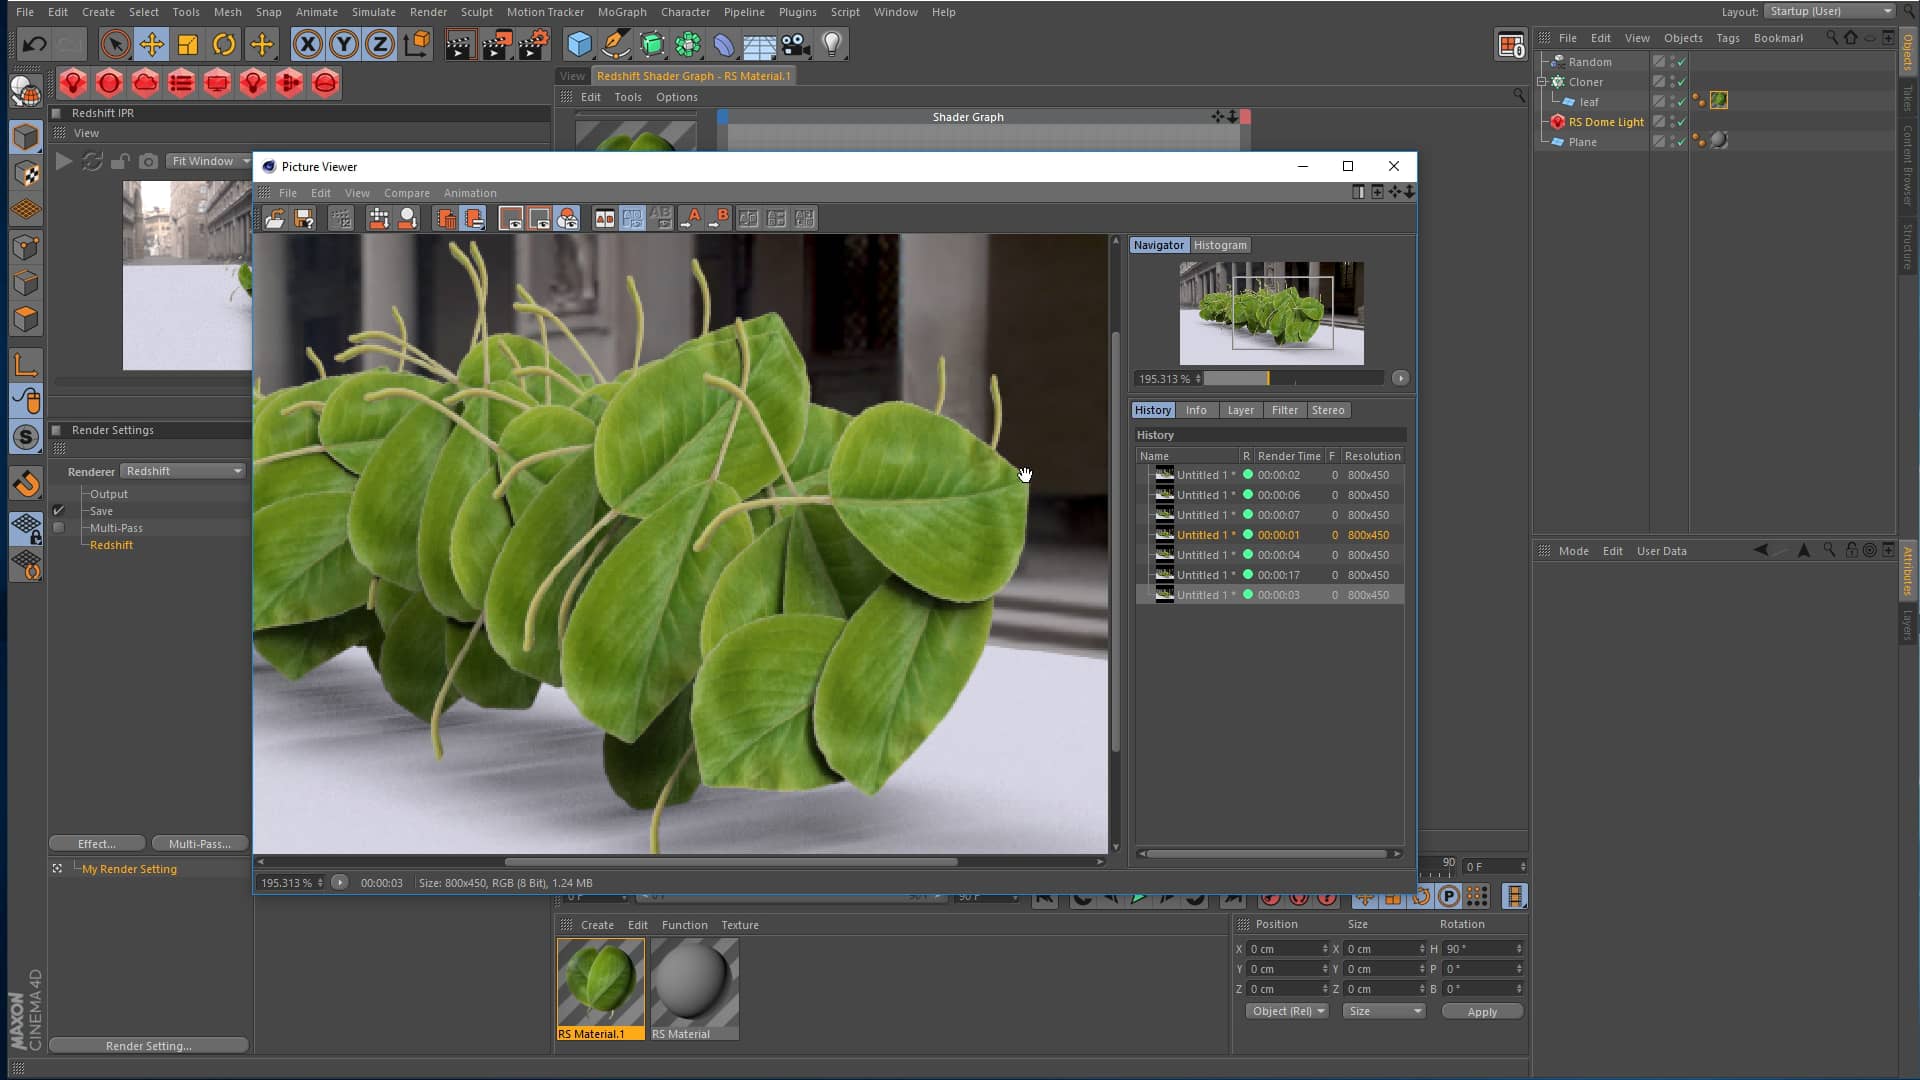Select the Y-axis lock icon in the toolbar
Viewport: 1920px width, 1080px height.
click(x=344, y=44)
